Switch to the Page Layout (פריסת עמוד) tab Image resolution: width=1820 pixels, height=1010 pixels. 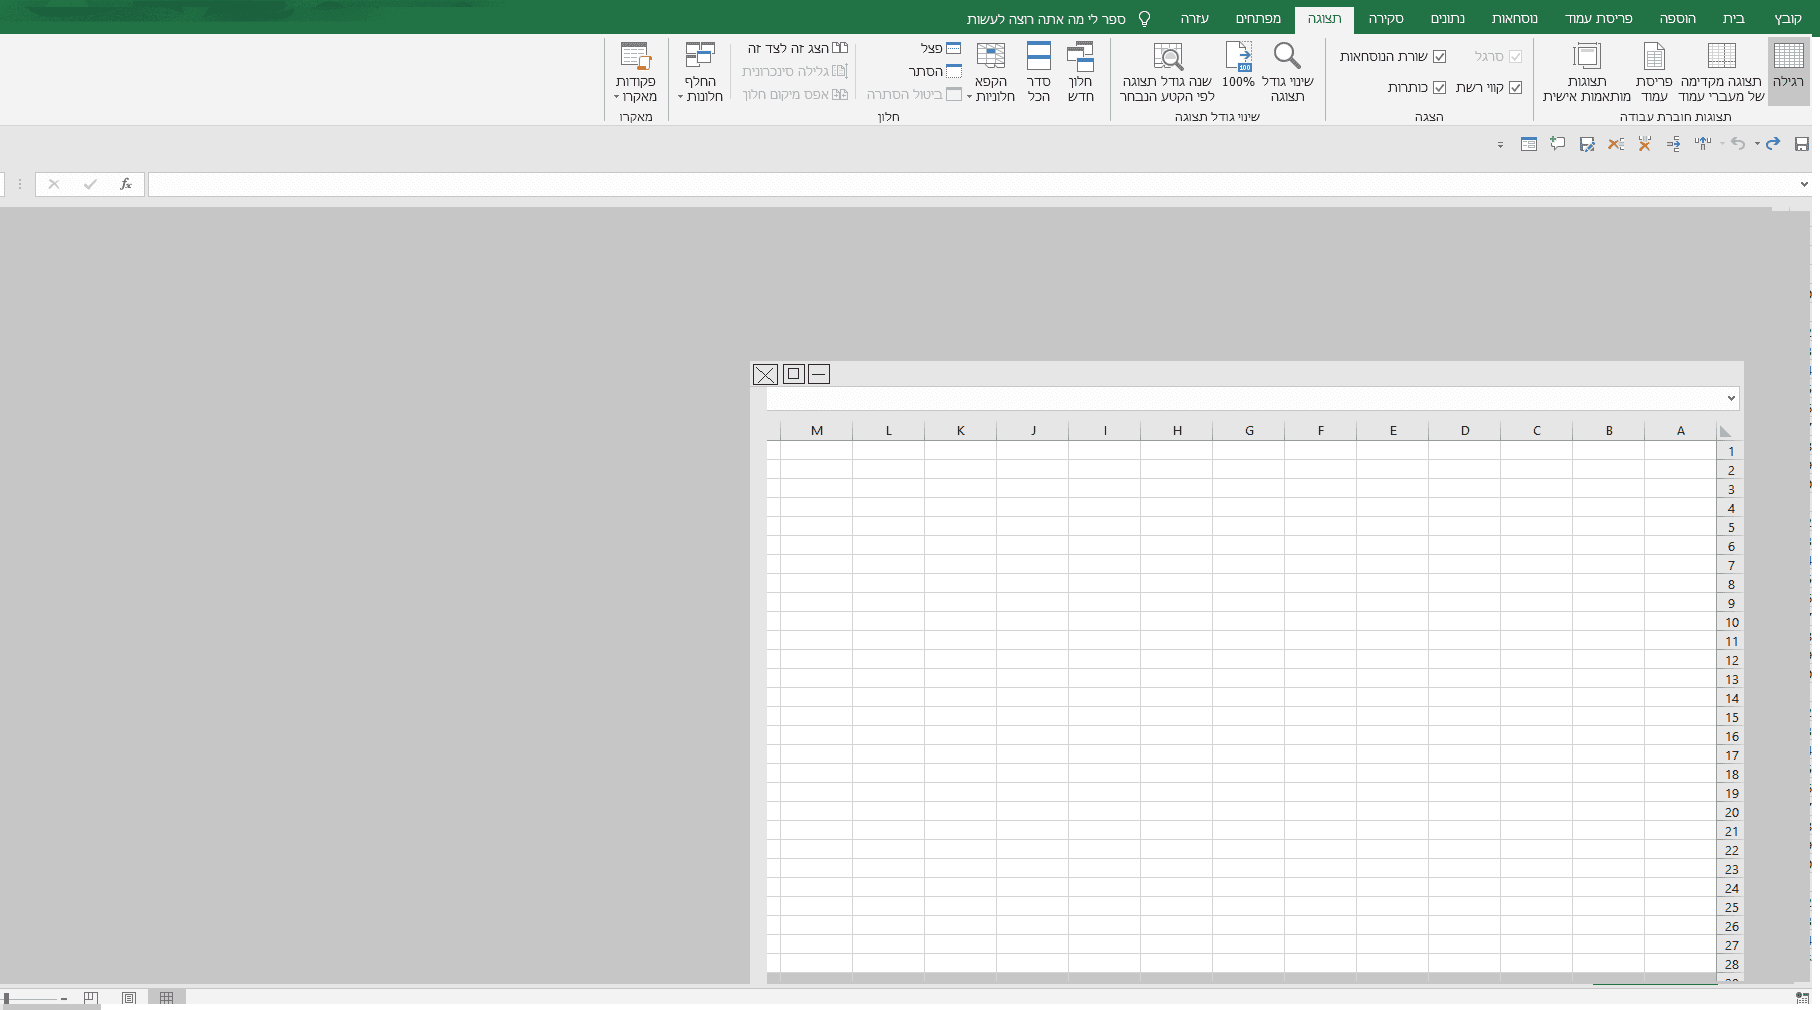[1598, 18]
